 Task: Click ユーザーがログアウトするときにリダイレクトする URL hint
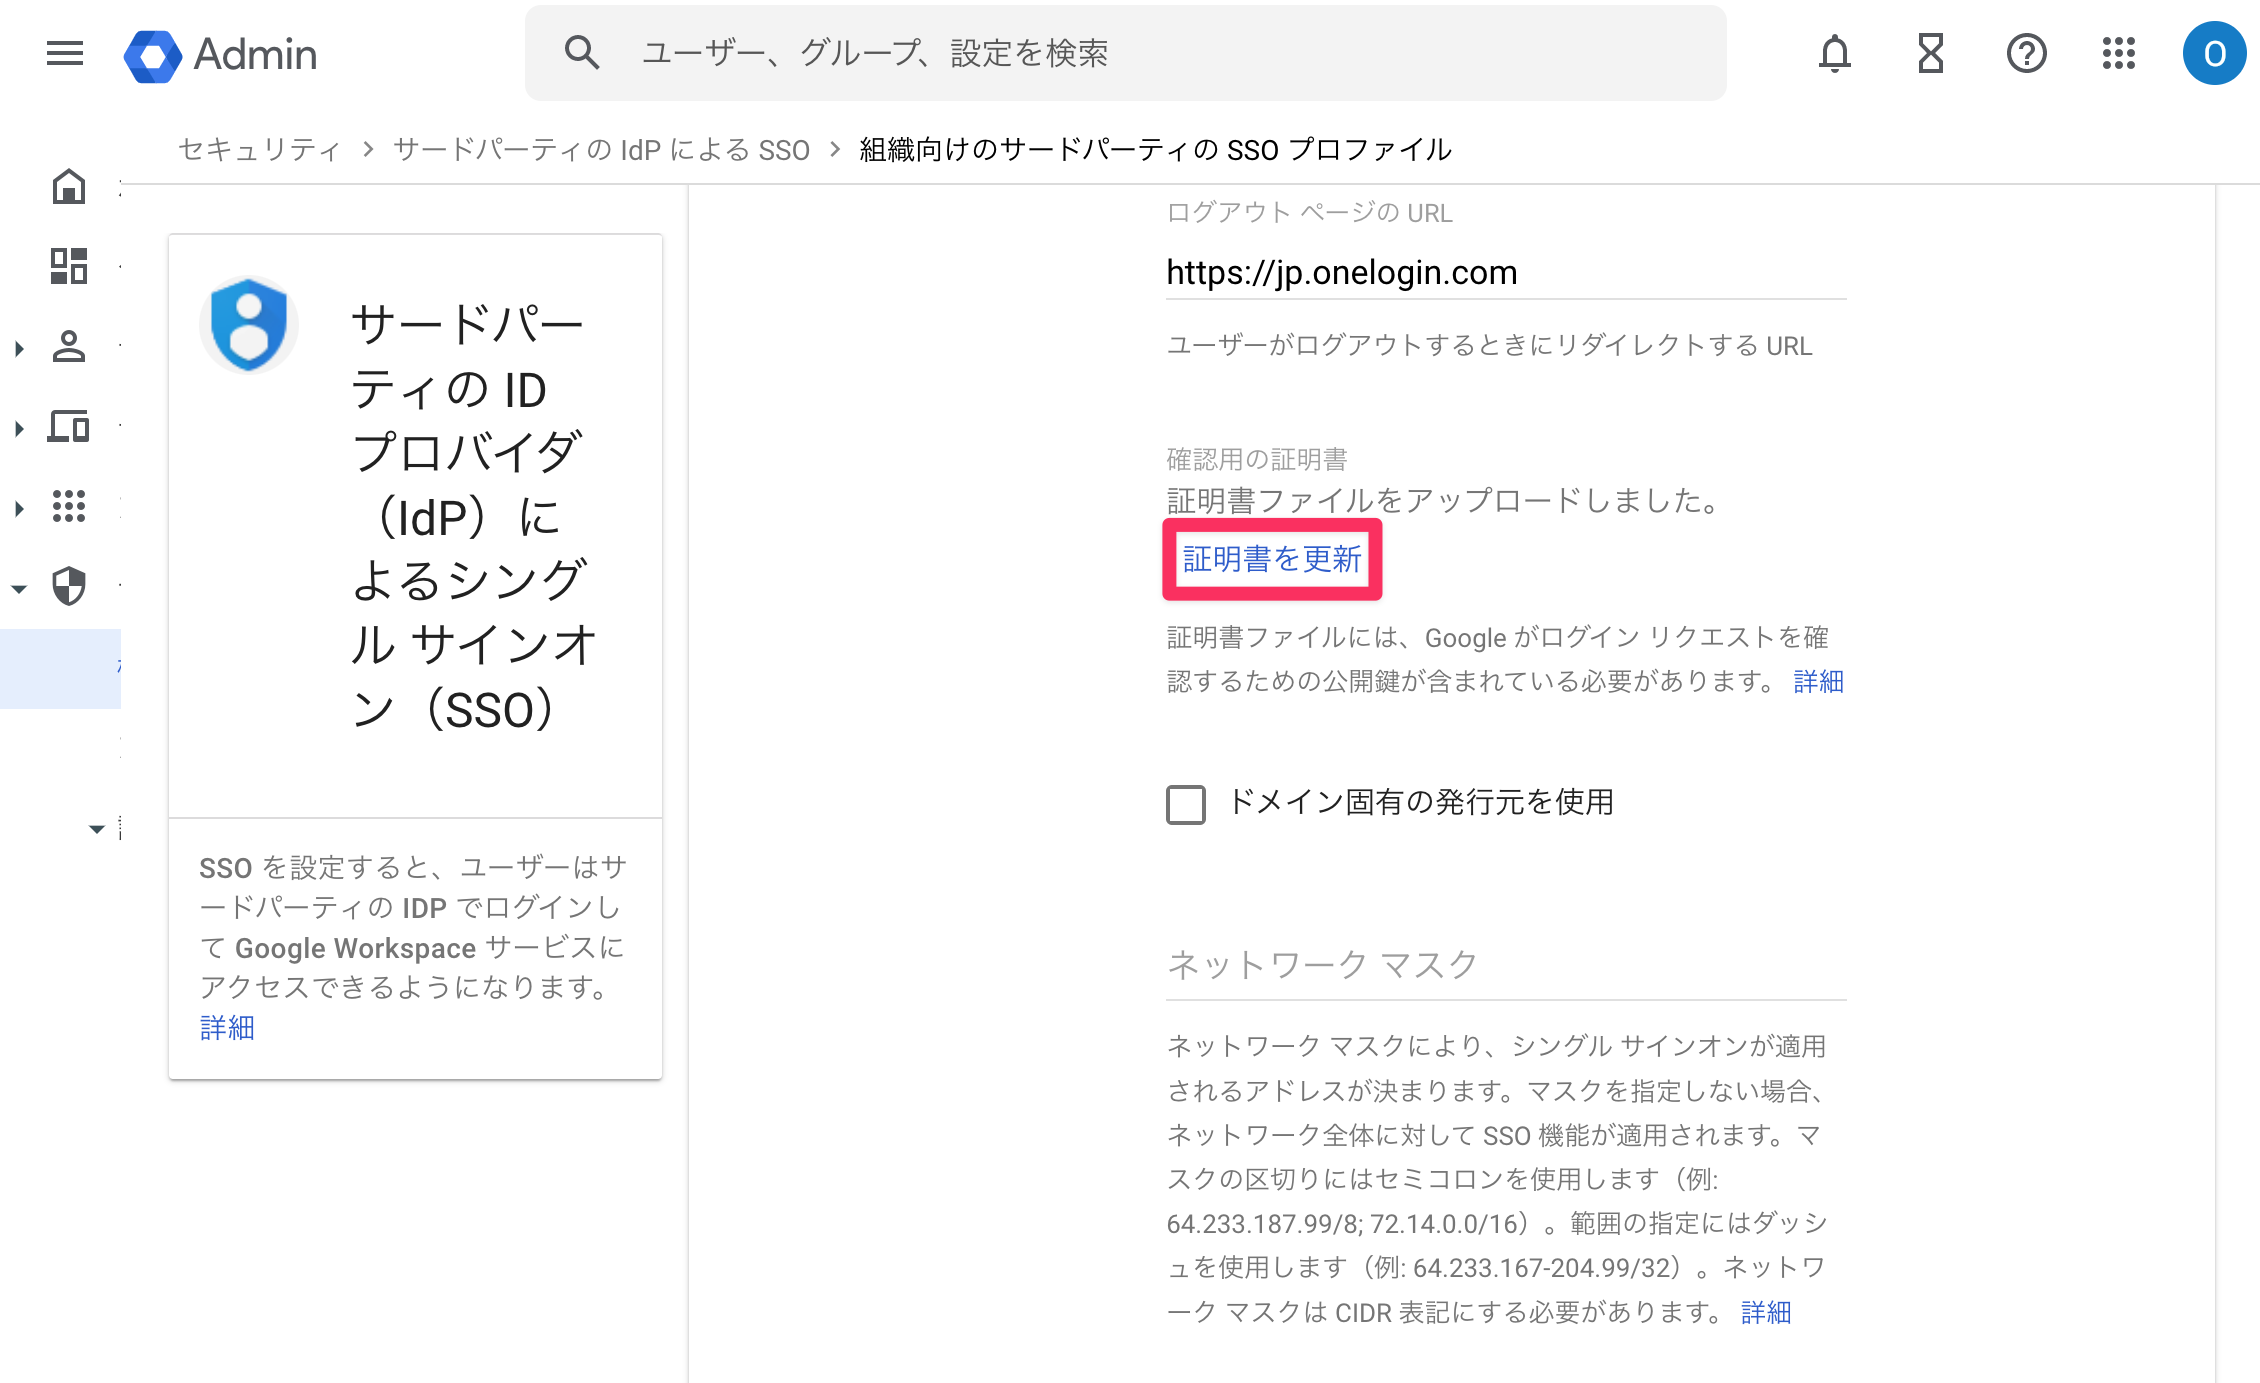[x=1489, y=345]
